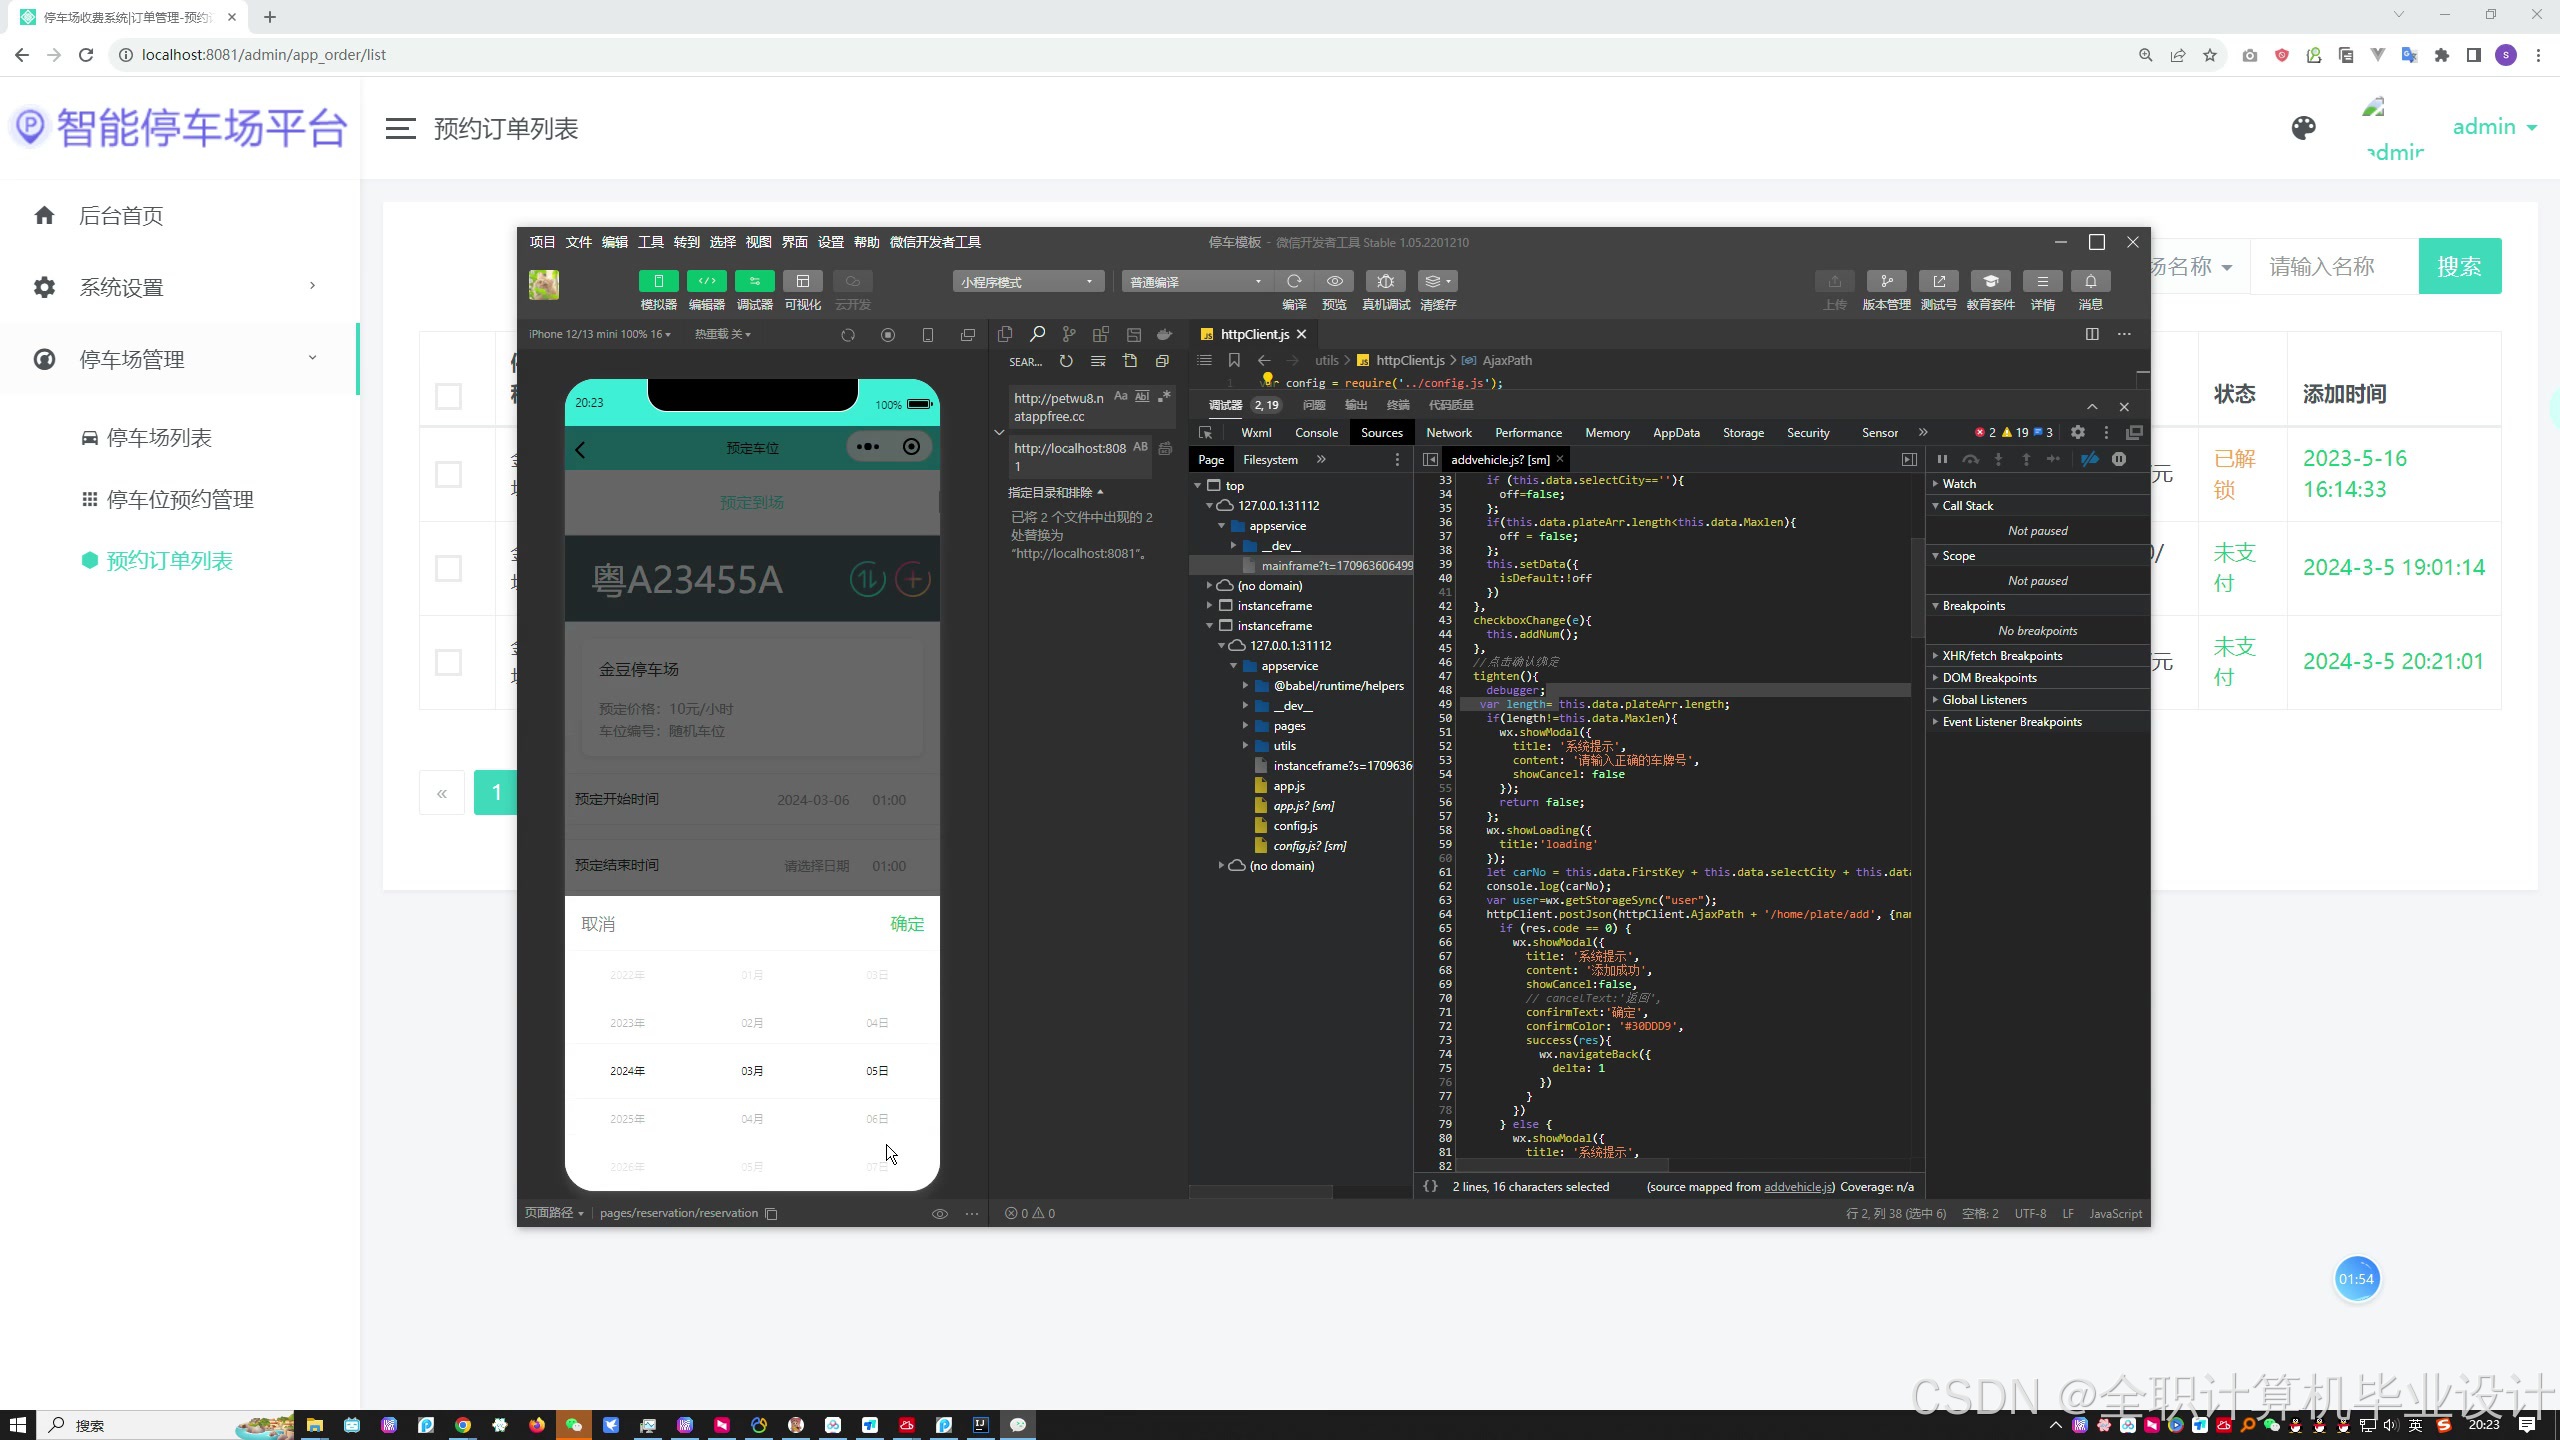Click the pause script execution icon
The image size is (2560, 1440).
click(x=1942, y=460)
